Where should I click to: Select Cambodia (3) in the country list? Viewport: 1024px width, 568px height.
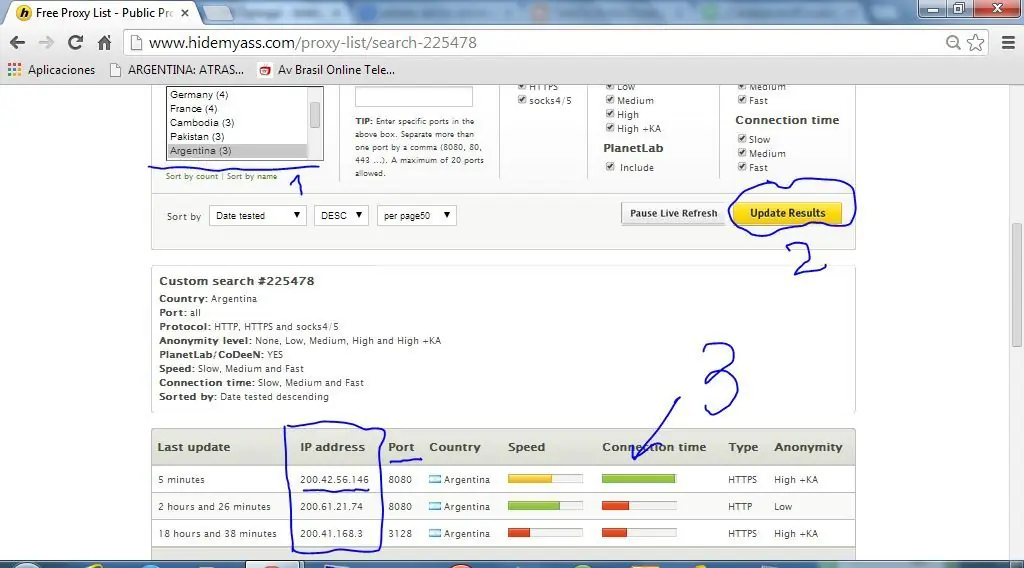pos(237,123)
